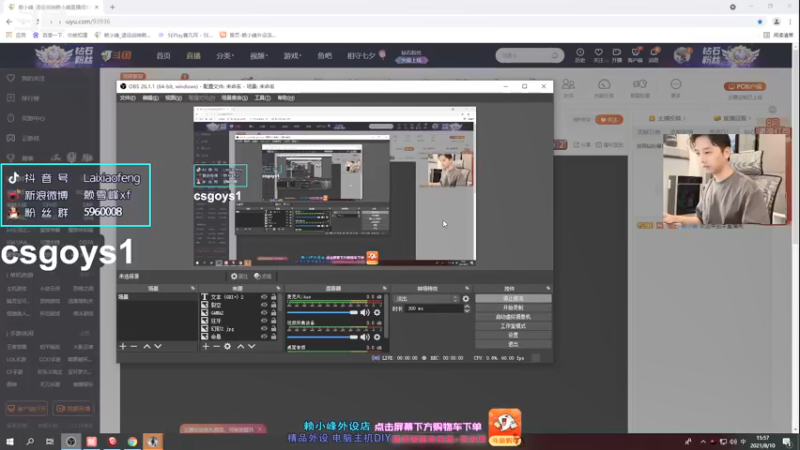Open the scene transition properties gear

(466, 299)
